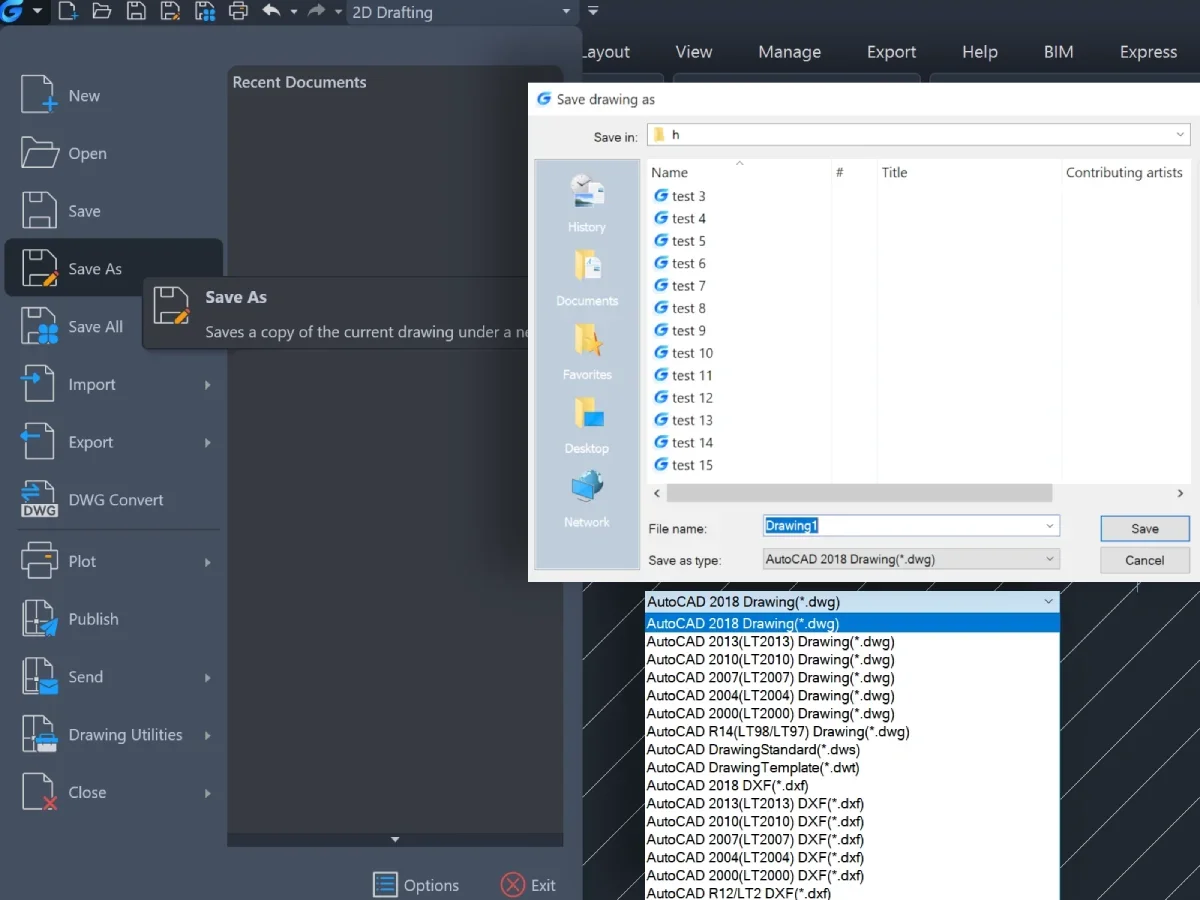Click the horizontal scrollbar in the file list

(x=859, y=493)
